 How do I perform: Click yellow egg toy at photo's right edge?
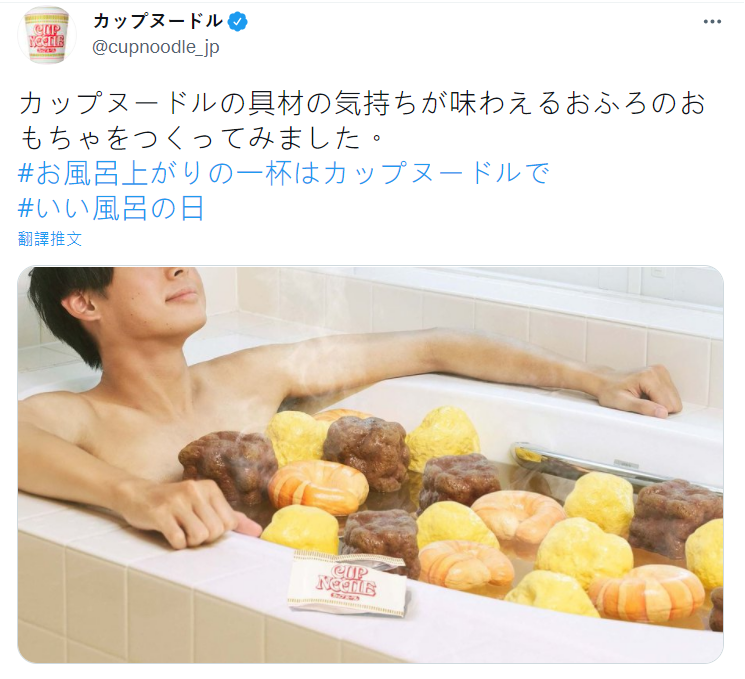click(705, 554)
